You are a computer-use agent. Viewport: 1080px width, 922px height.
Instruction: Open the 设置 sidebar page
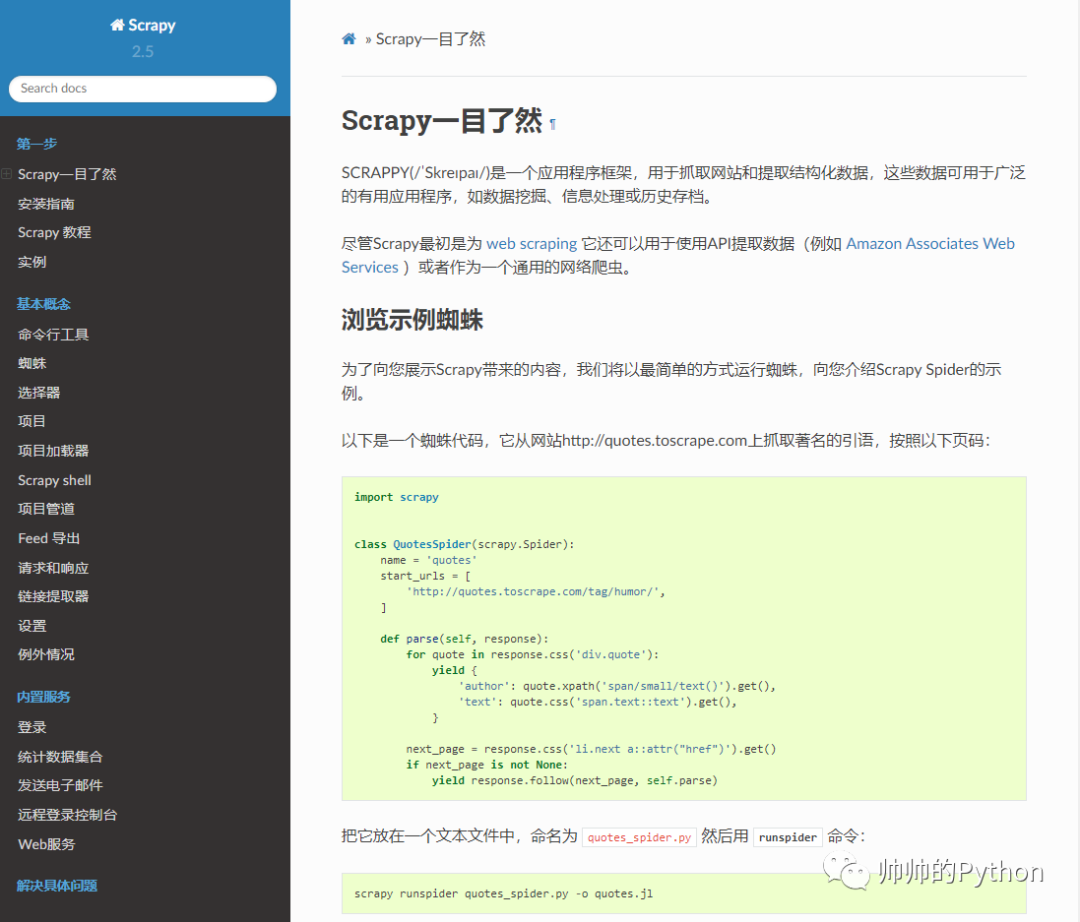tap(32, 626)
